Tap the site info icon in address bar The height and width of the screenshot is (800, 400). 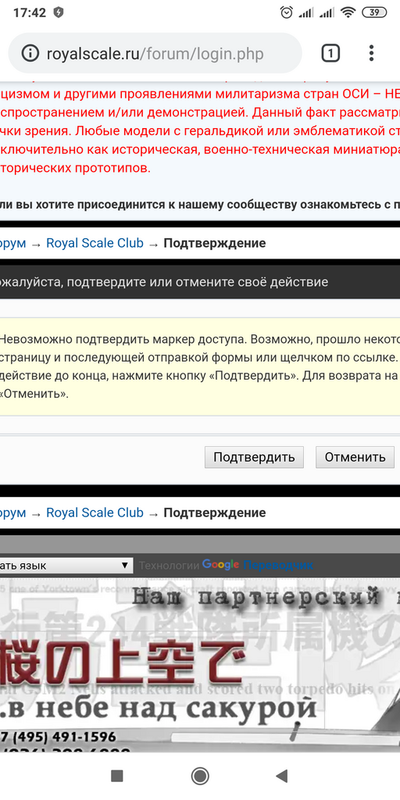click(30, 53)
